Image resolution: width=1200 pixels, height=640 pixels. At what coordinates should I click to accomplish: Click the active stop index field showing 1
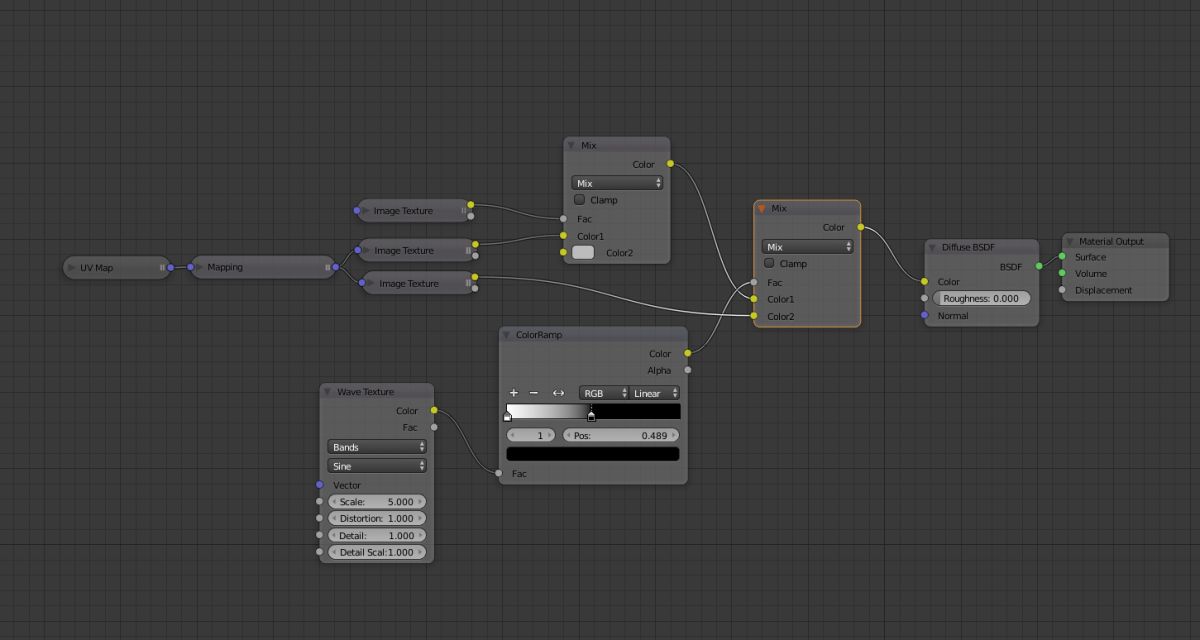tap(532, 435)
